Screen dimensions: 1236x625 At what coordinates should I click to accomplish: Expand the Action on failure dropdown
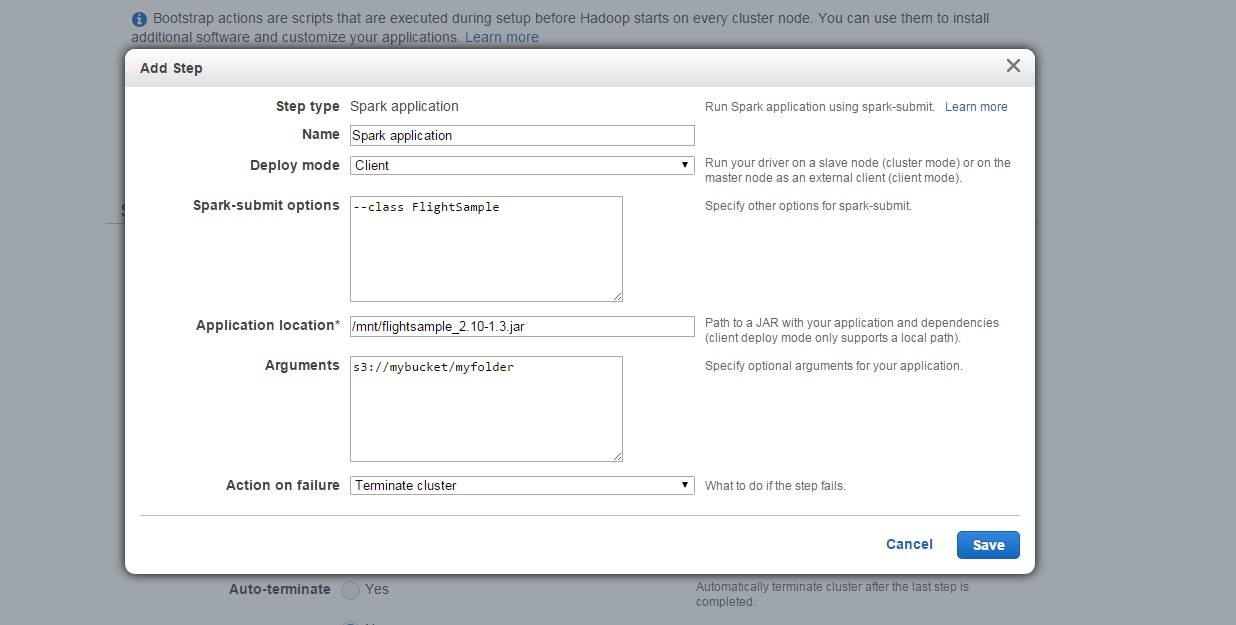[521, 485]
